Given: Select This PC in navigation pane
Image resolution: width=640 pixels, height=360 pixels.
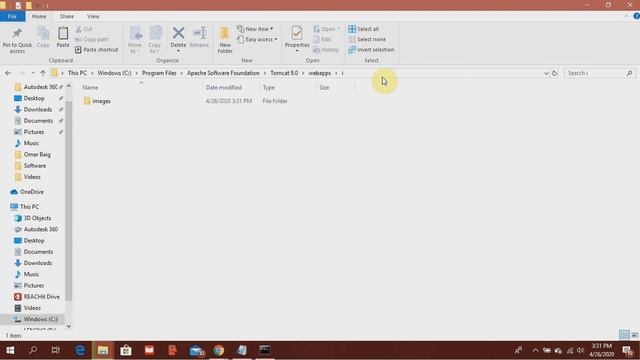Looking at the screenshot, I should click(29, 207).
